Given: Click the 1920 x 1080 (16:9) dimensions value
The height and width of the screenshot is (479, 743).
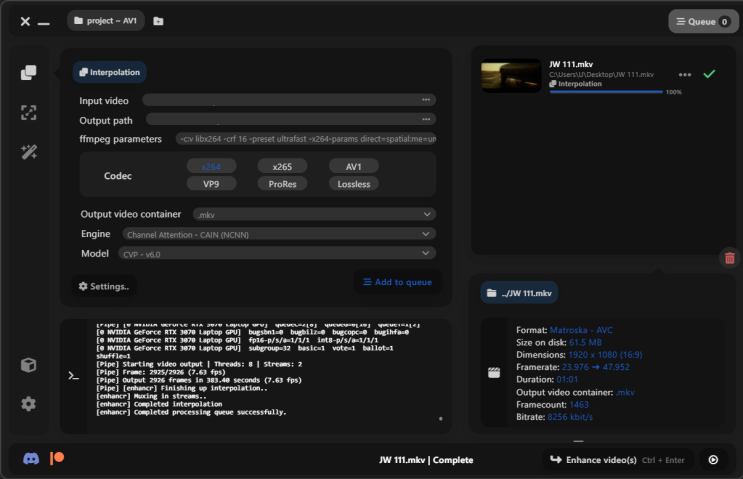Looking at the screenshot, I should 605,354.
